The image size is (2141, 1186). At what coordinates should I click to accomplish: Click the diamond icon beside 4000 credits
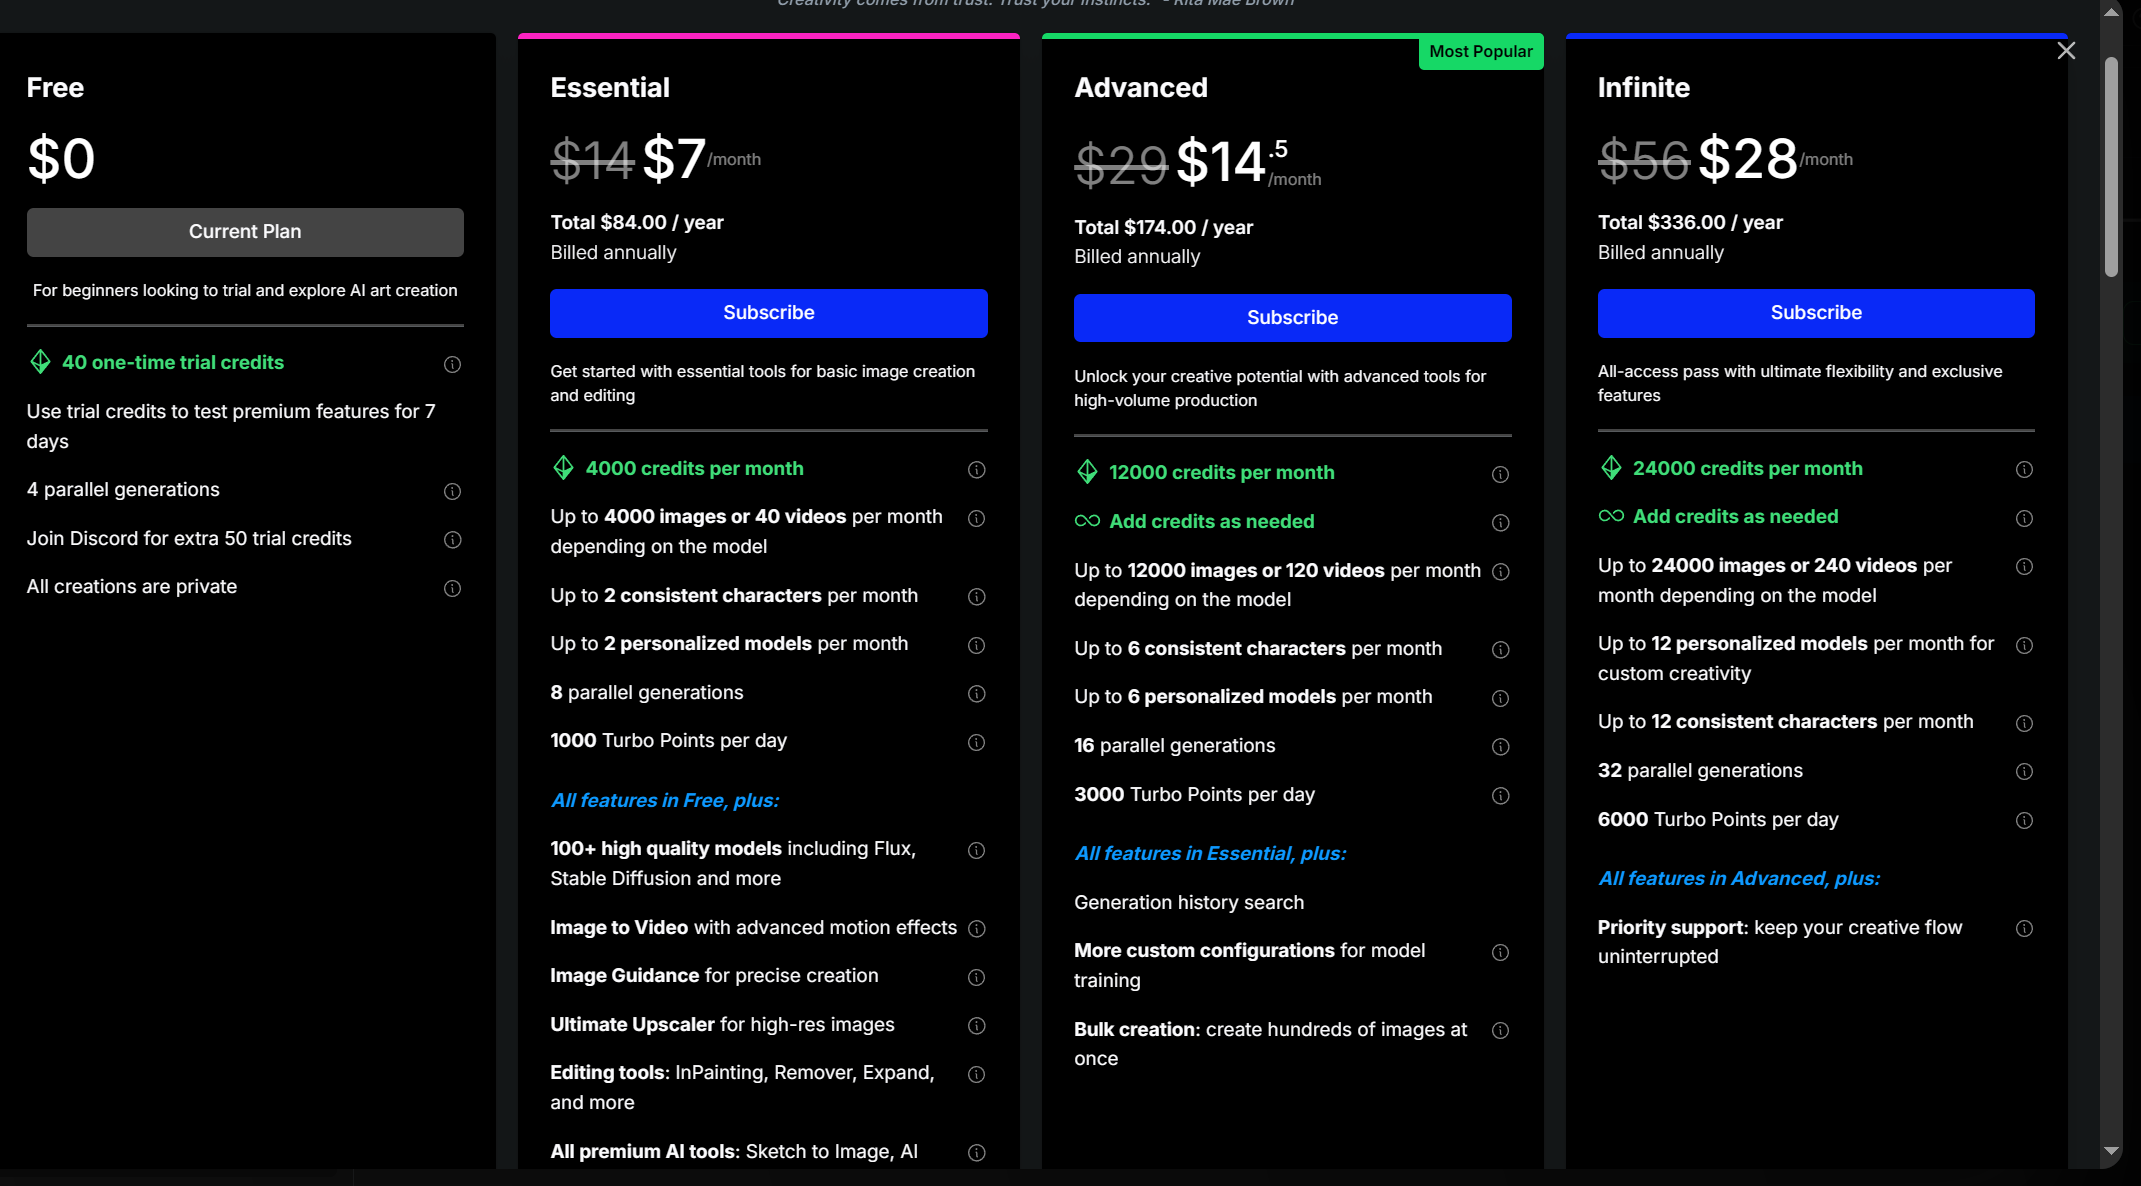click(x=563, y=468)
